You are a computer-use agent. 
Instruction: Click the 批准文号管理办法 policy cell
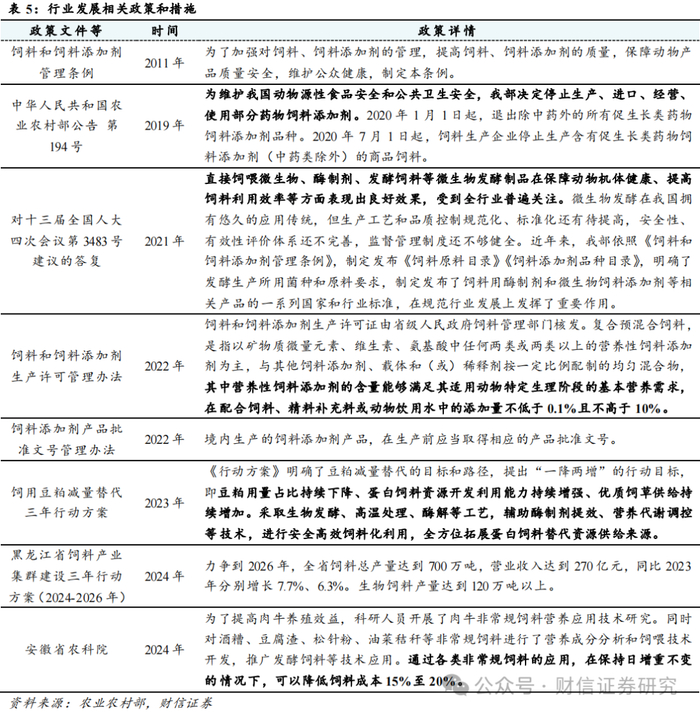(x=66, y=439)
